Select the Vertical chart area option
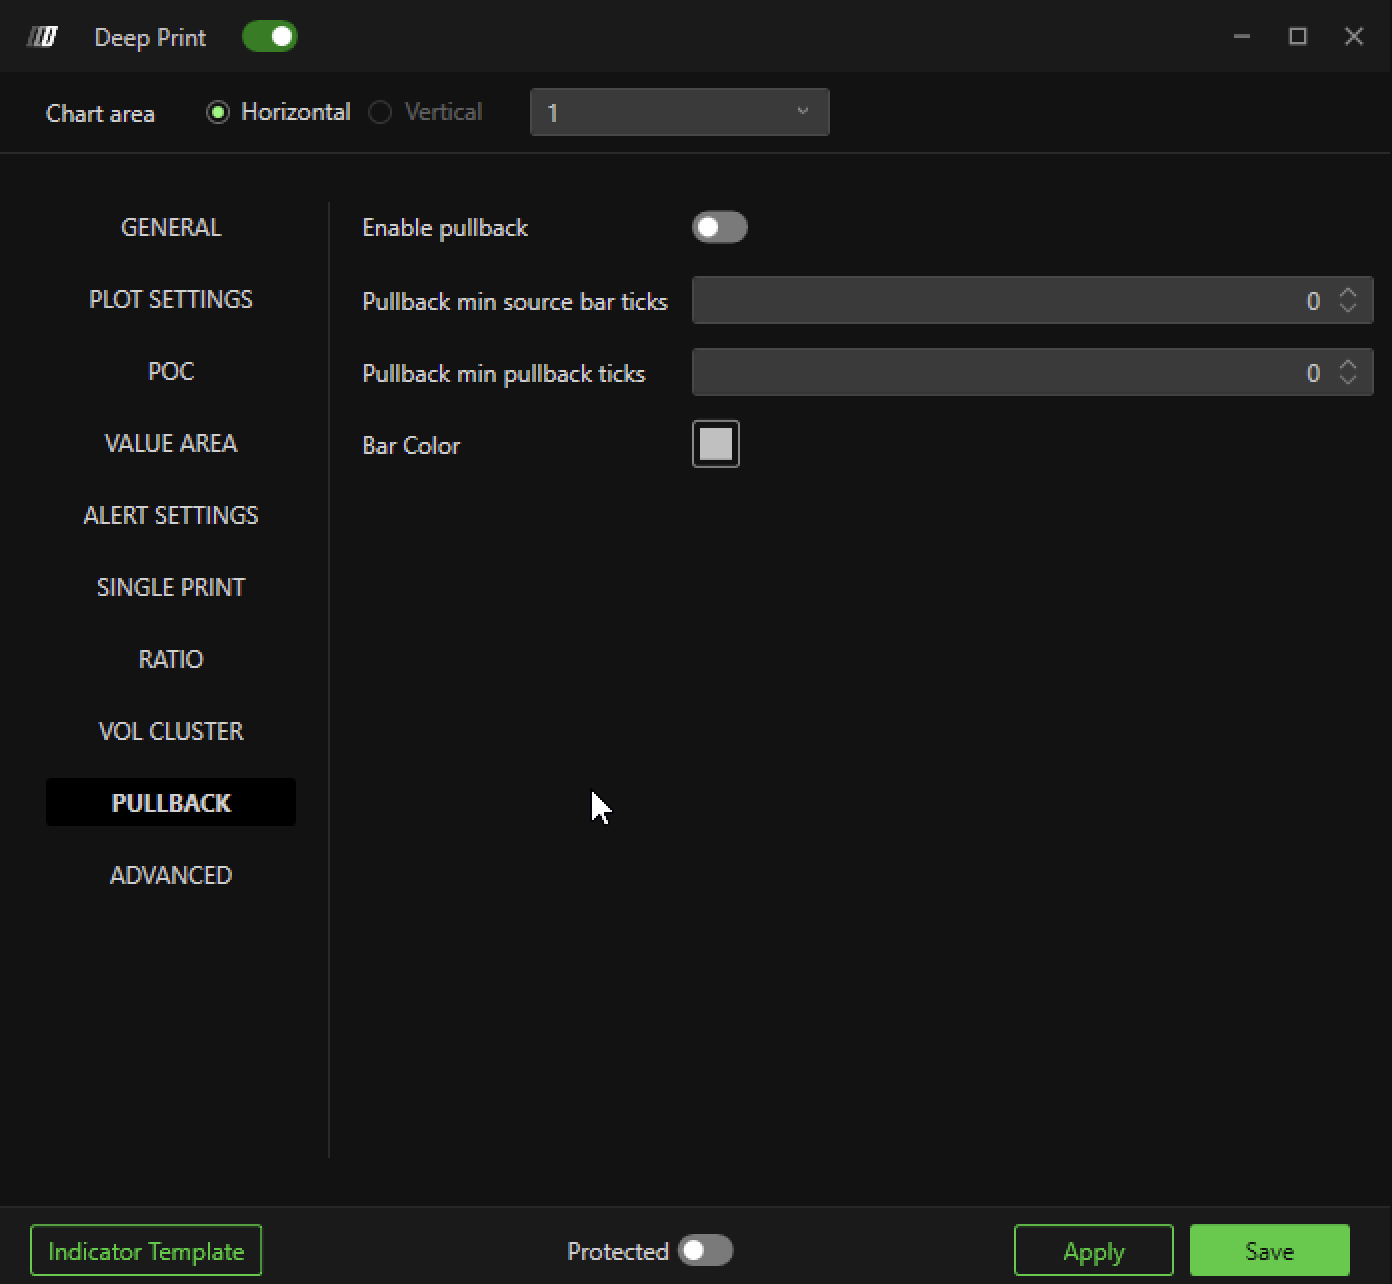Viewport: 1392px width, 1284px height. click(x=380, y=112)
